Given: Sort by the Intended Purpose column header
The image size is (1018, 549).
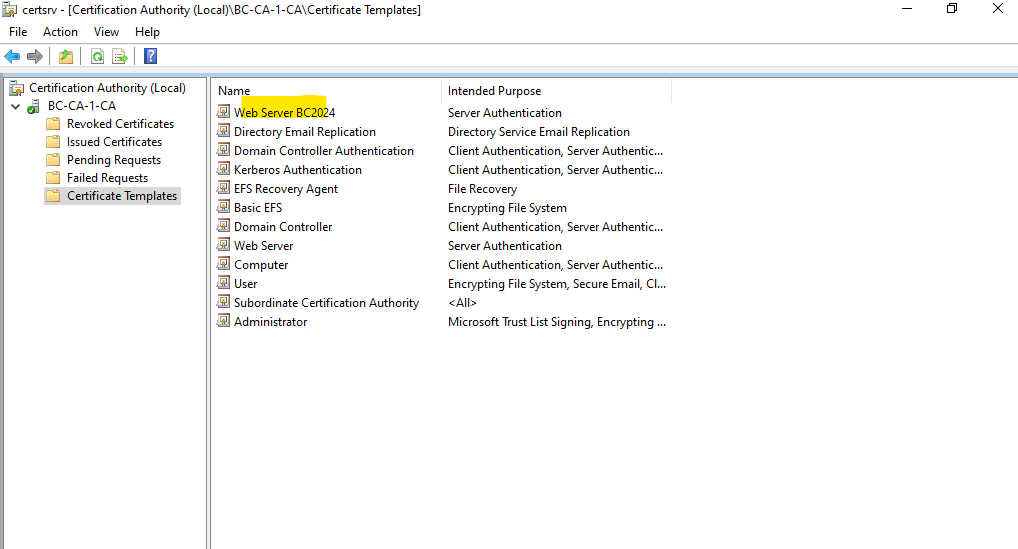Looking at the screenshot, I should pyautogui.click(x=556, y=91).
